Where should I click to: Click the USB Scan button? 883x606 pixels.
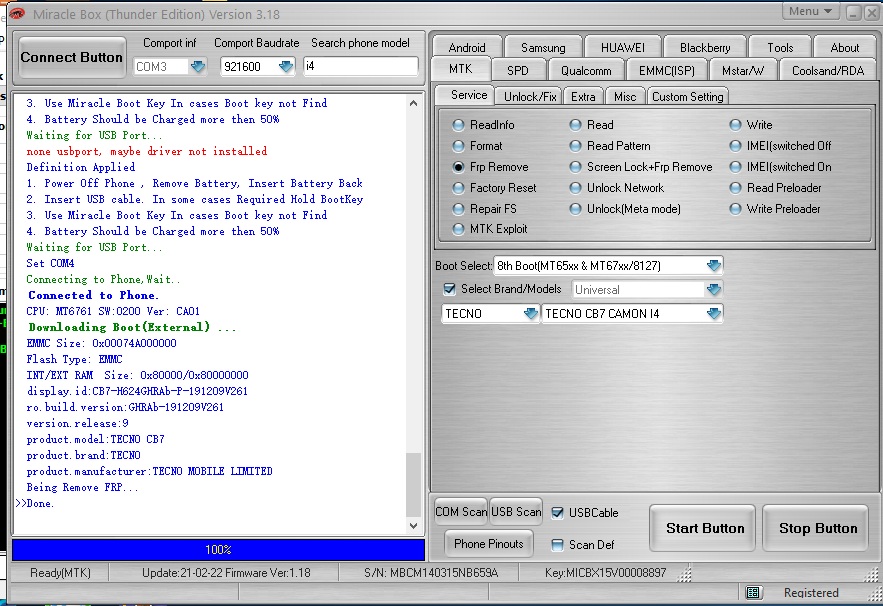click(516, 512)
